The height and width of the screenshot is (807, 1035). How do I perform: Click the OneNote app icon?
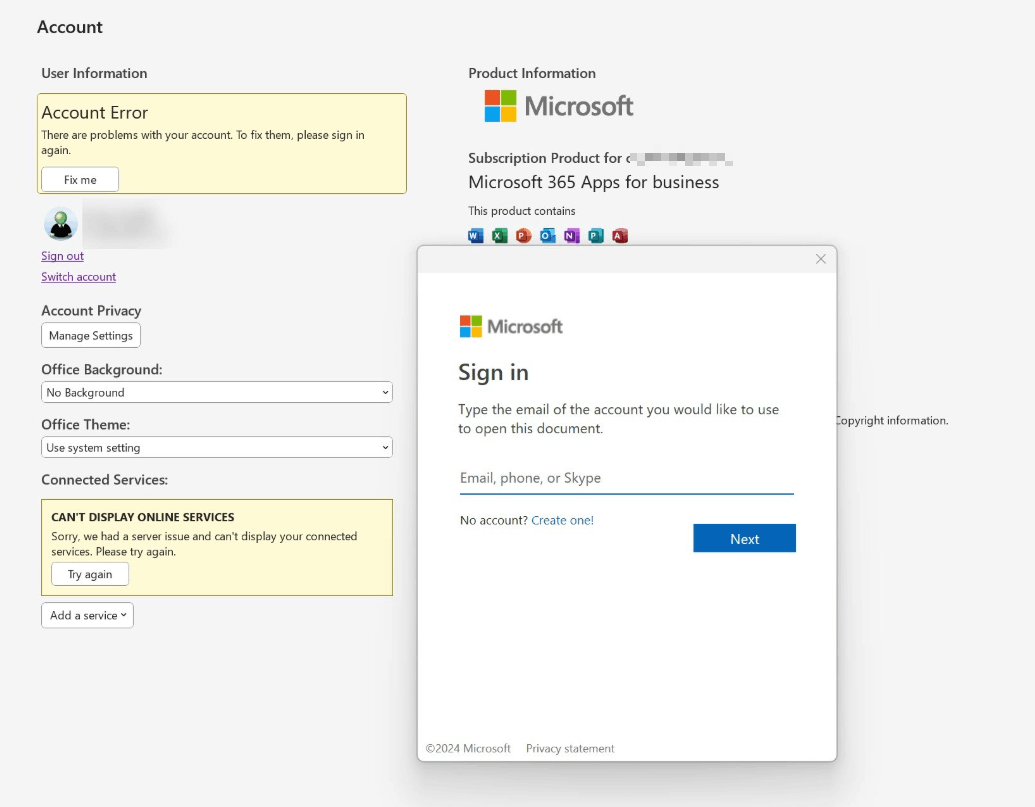572,236
